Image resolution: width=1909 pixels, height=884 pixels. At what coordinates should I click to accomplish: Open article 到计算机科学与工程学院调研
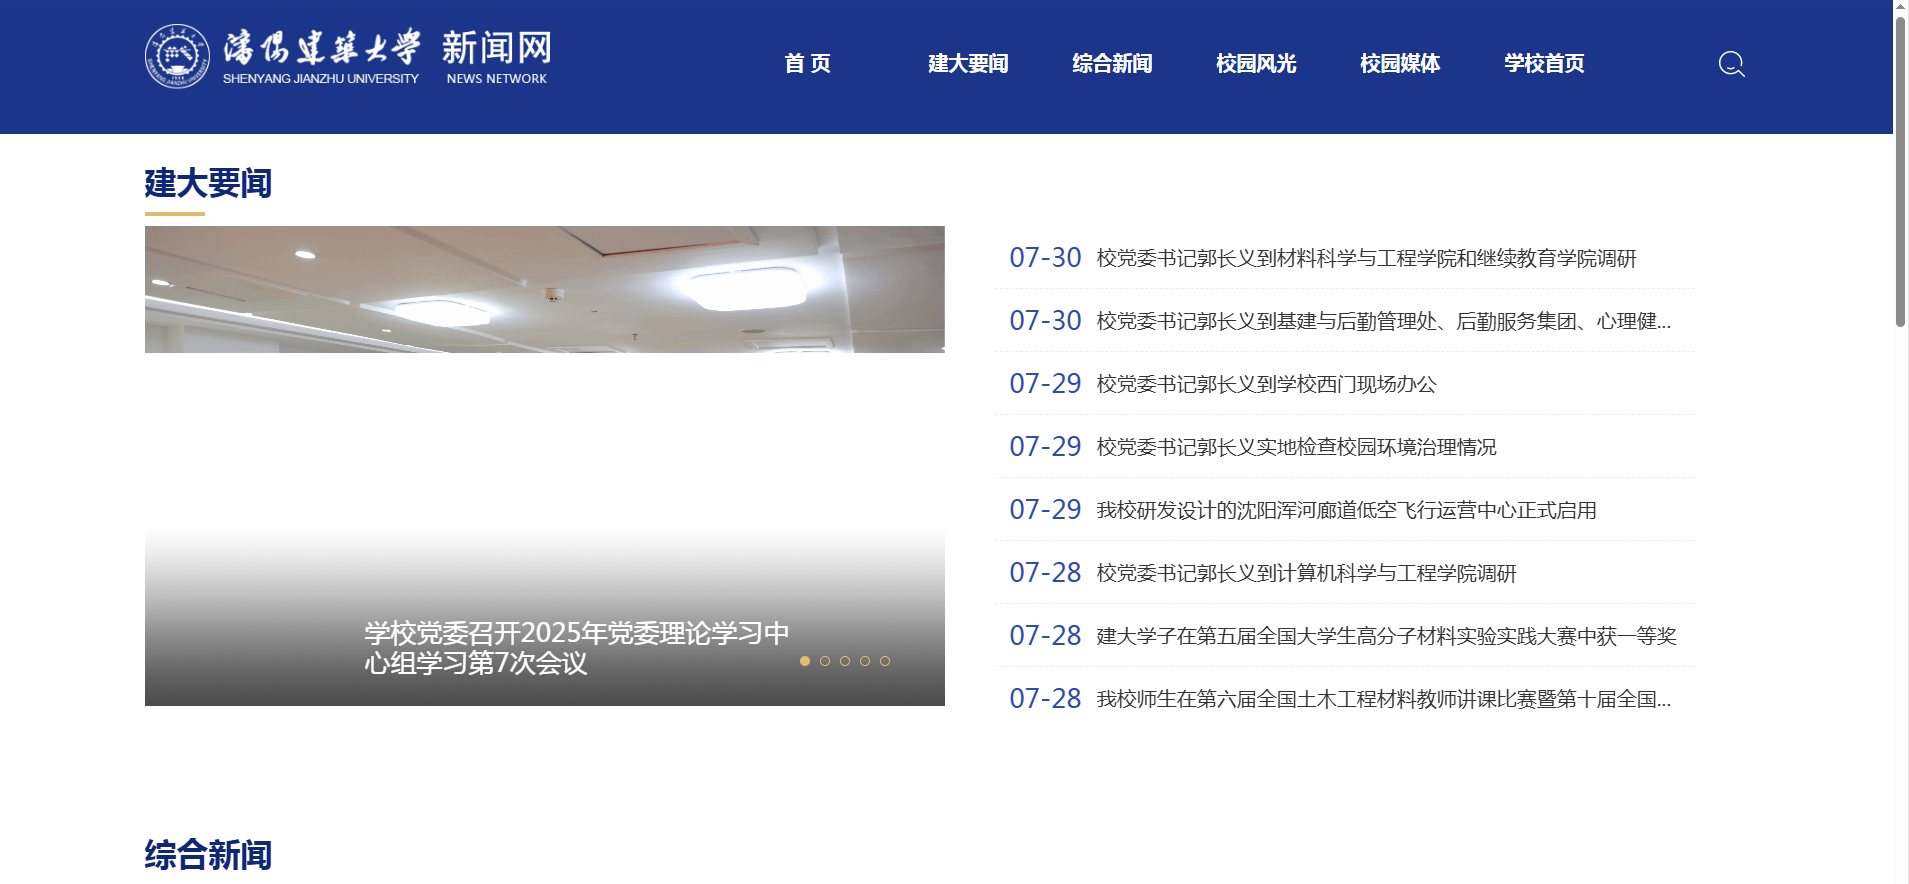point(1306,574)
